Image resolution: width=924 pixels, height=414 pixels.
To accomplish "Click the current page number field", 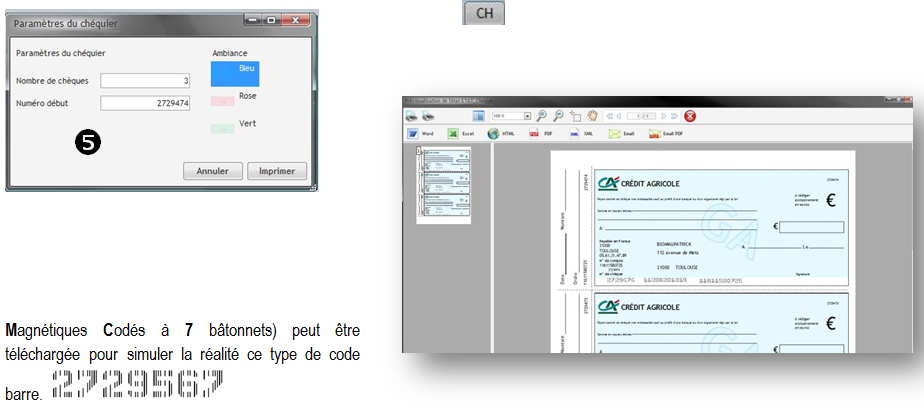I will click(633, 116).
